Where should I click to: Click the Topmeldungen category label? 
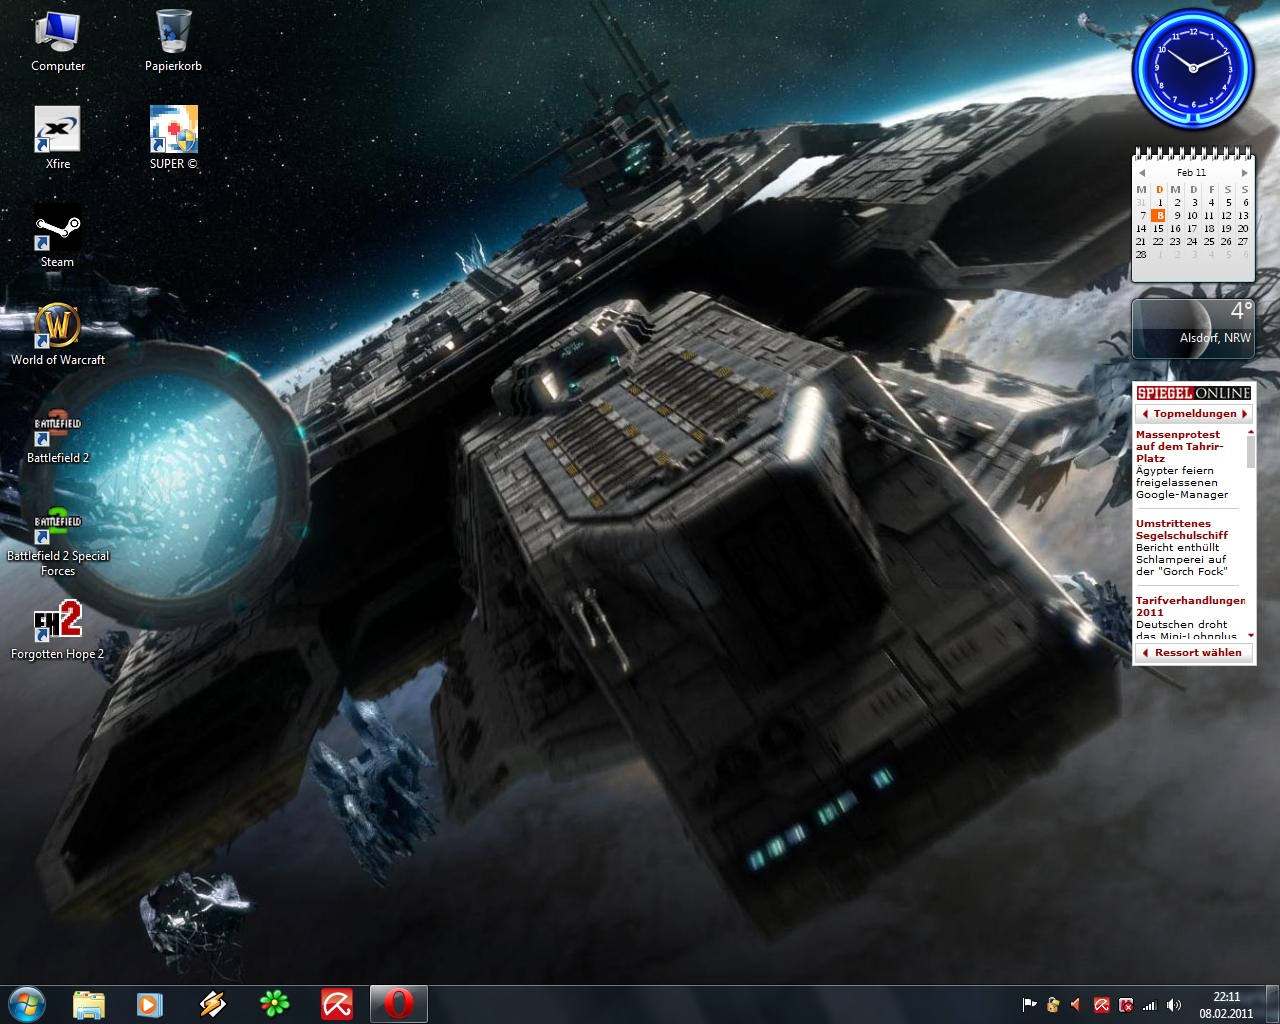click(x=1195, y=414)
